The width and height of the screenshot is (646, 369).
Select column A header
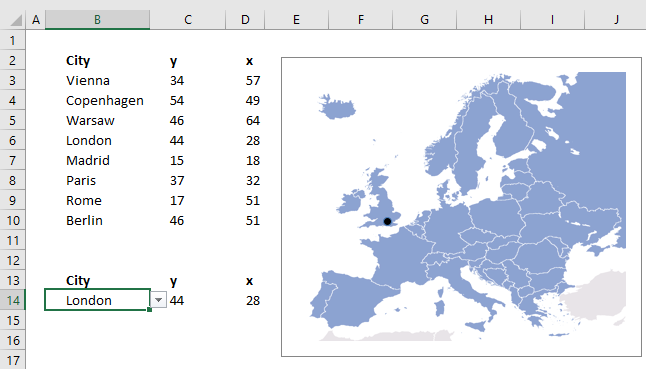36,20
